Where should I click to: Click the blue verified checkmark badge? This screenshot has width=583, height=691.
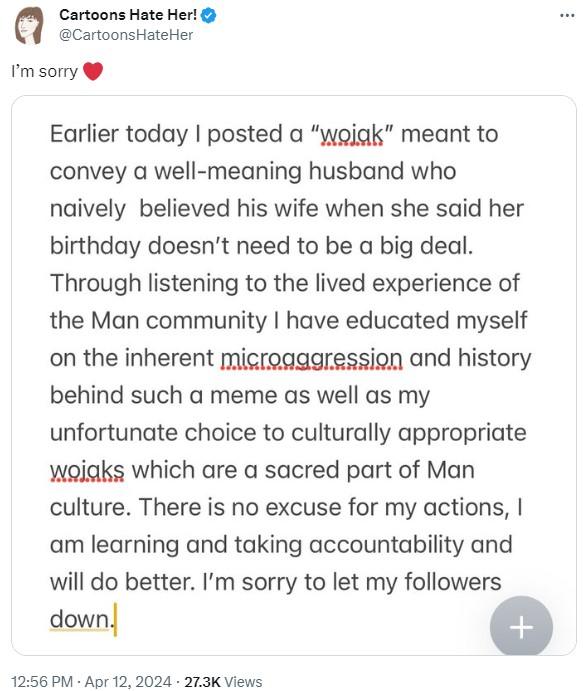[x=208, y=15]
